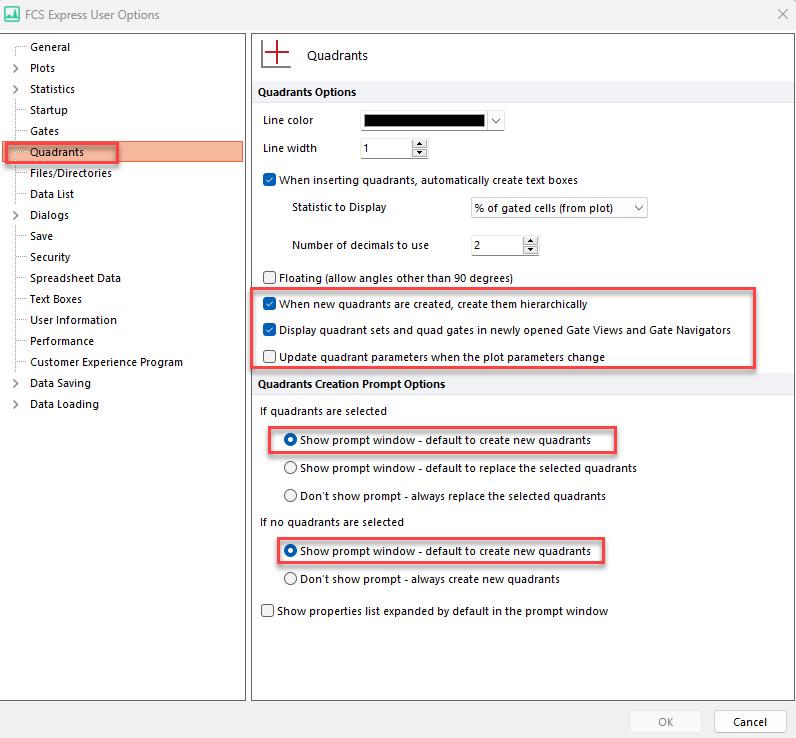Select Don't show prompt - always create new quadrants
Viewport: 796px width, 738px height.
[x=291, y=579]
